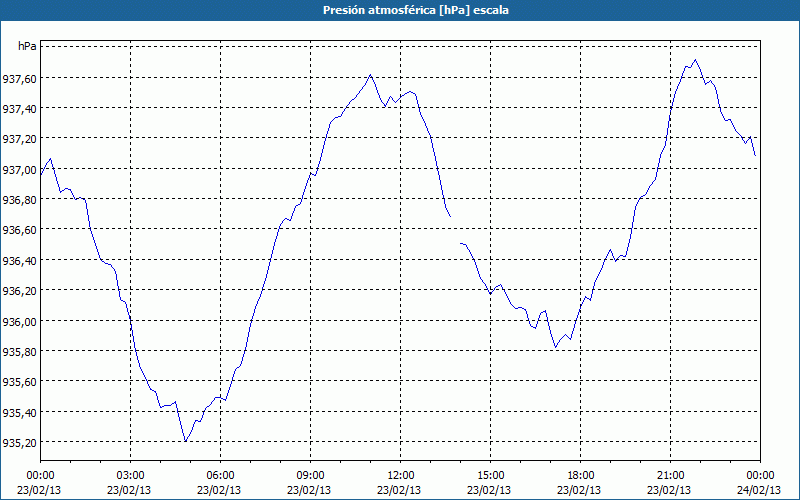This screenshot has width=800, height=500.
Task: Select the 936,80 y-axis value
Action: point(19,200)
